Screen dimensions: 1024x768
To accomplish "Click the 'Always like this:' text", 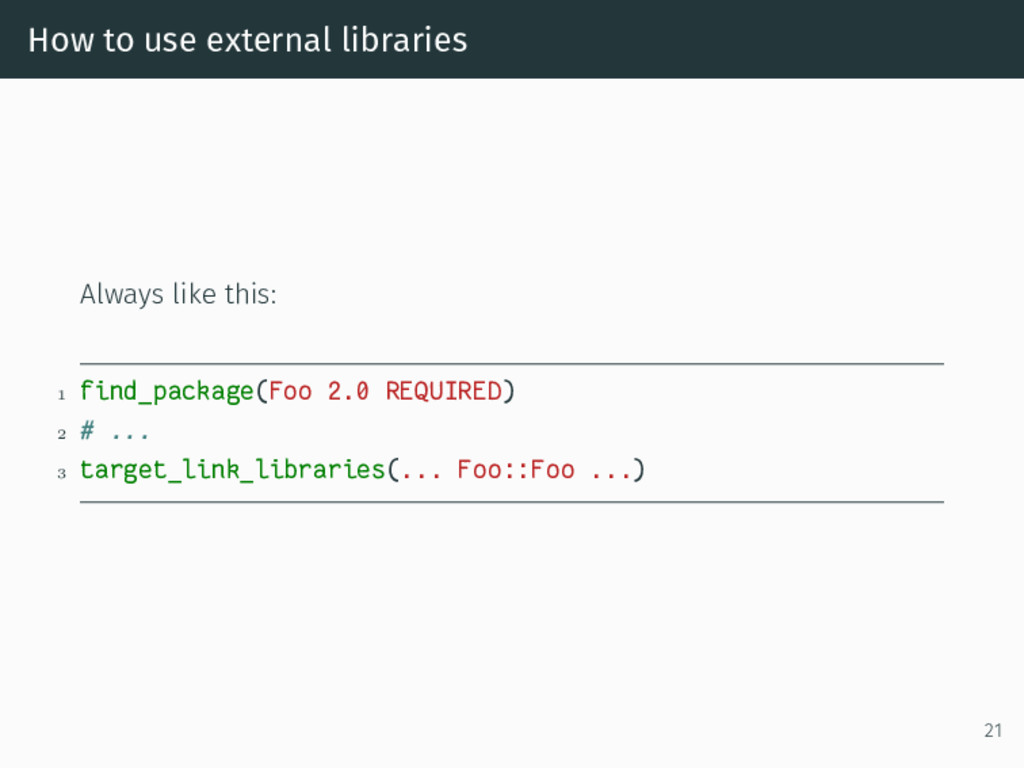I will [178, 294].
